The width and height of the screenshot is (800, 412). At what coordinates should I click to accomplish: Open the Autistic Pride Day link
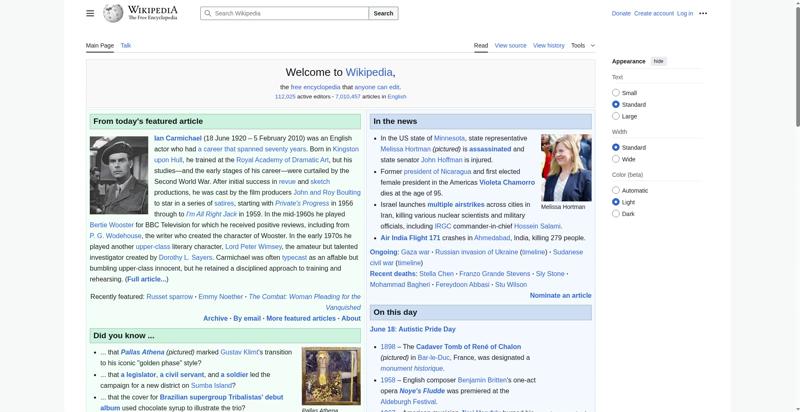click(x=427, y=329)
